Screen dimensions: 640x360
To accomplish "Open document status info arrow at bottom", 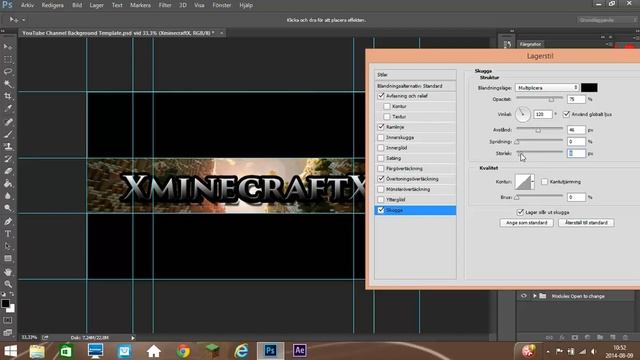I will [133, 338].
